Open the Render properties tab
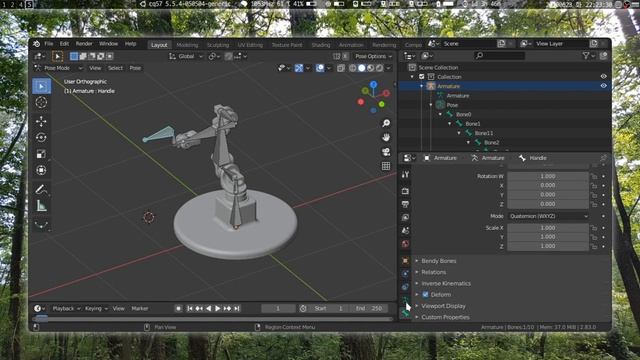Image resolution: width=640 pixels, height=360 pixels. click(405, 191)
